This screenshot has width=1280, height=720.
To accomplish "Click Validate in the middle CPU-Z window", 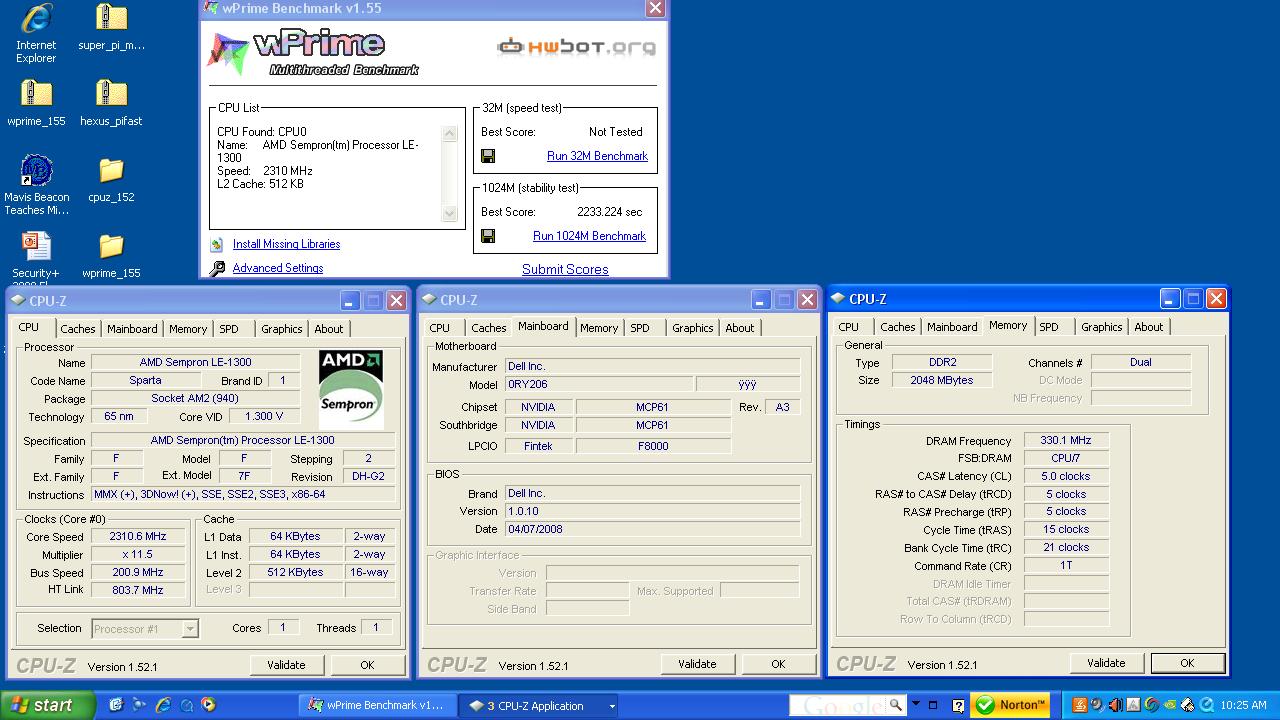I will (x=697, y=664).
